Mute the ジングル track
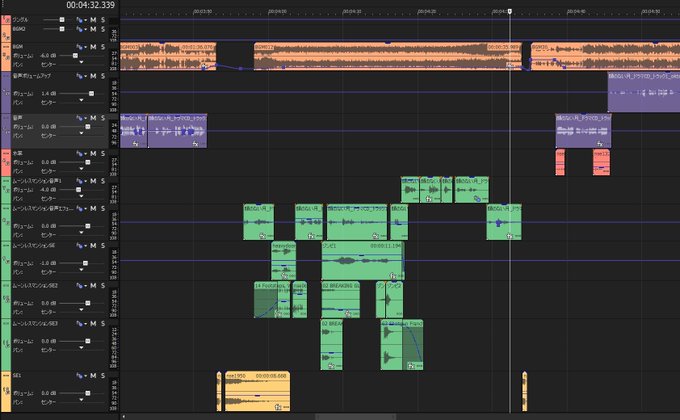 click(93, 20)
